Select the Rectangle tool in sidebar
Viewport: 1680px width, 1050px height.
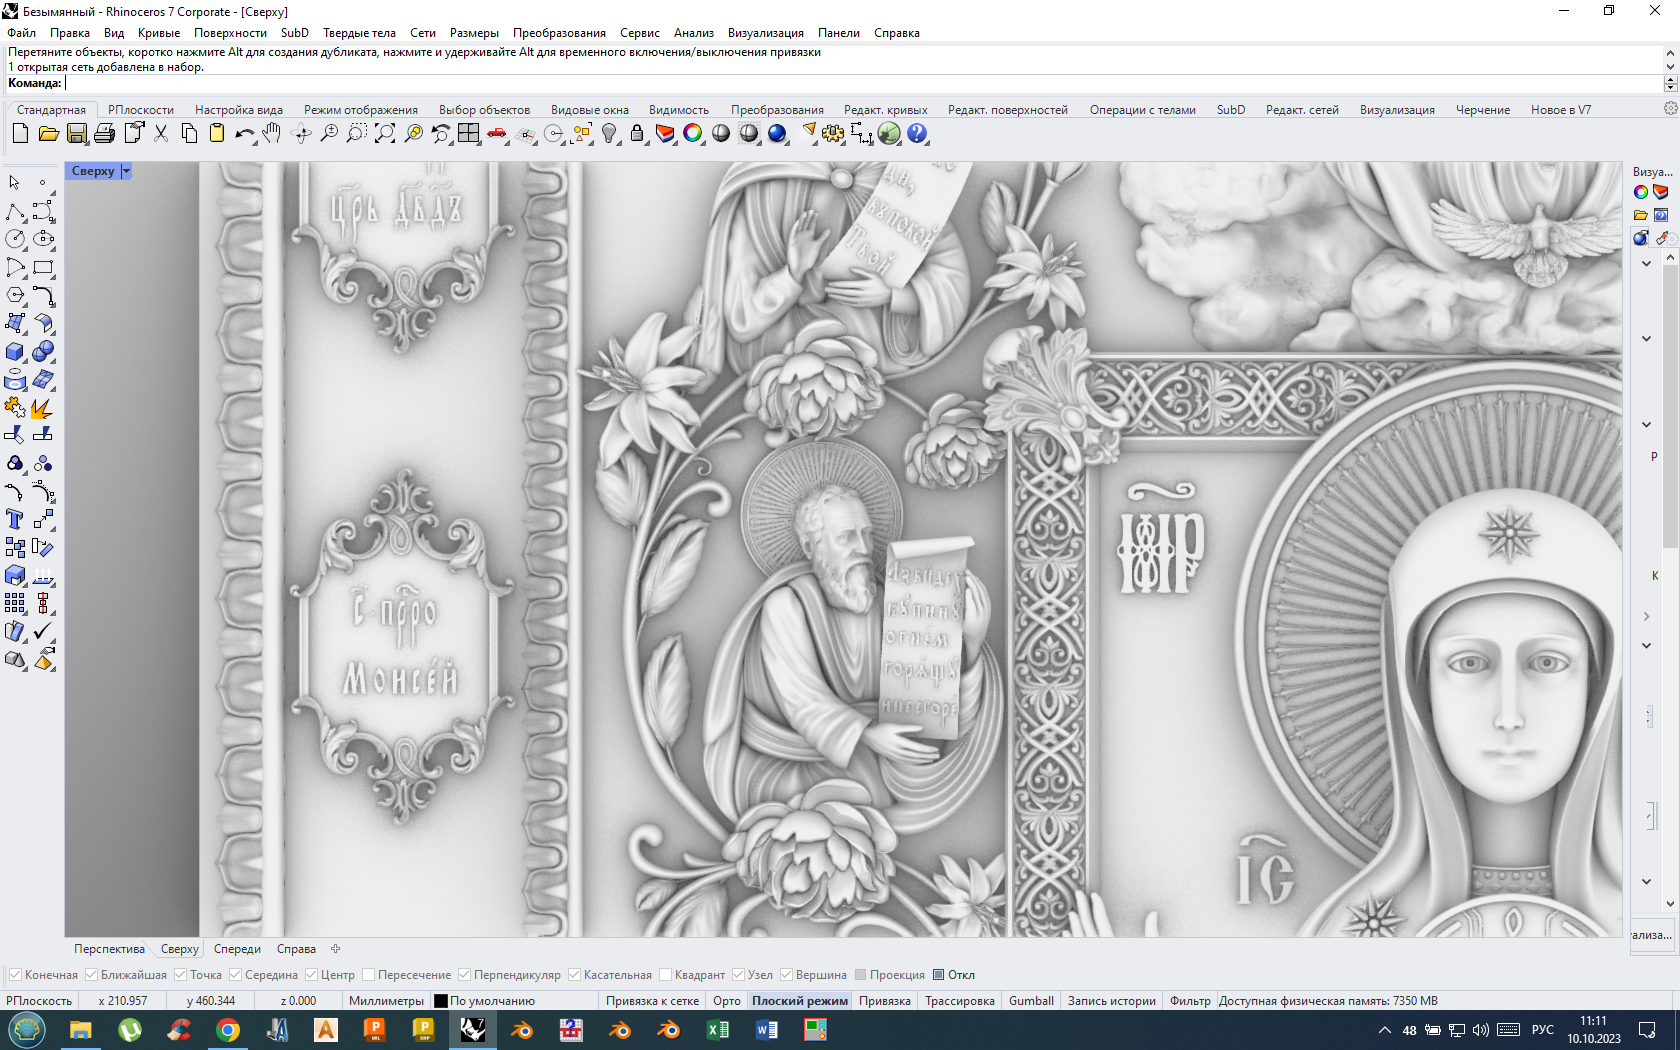coord(43,267)
